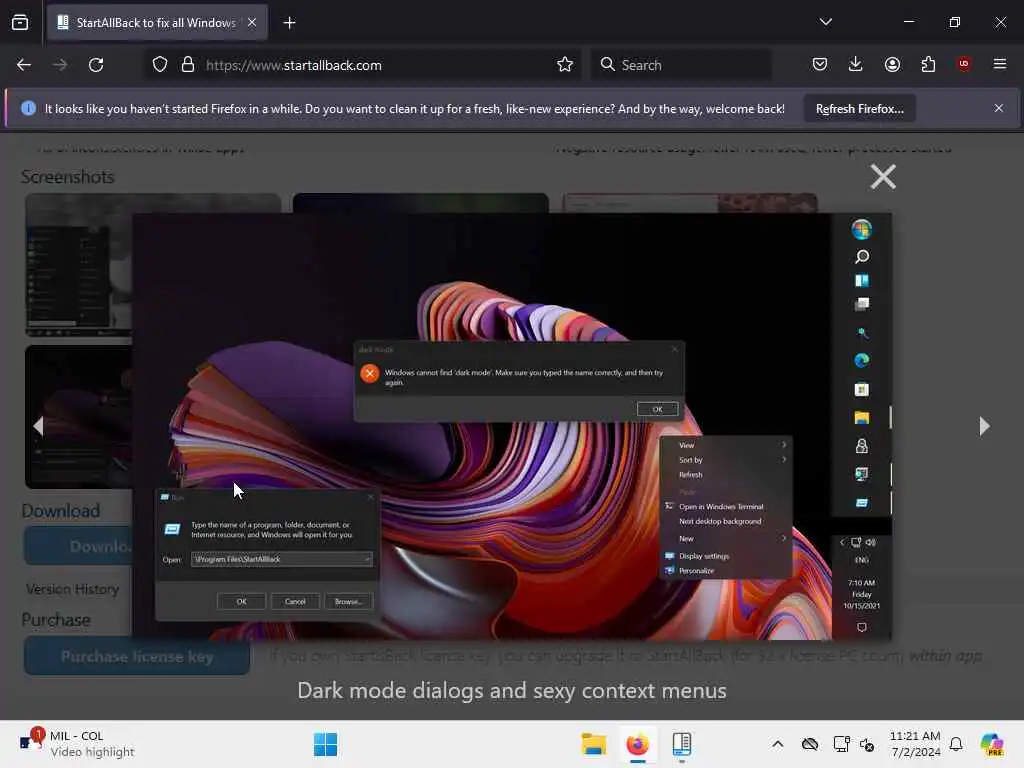Image resolution: width=1024 pixels, height=768 pixels.
Task: Open the StartAllBack taskbar app icon
Action: [681, 744]
